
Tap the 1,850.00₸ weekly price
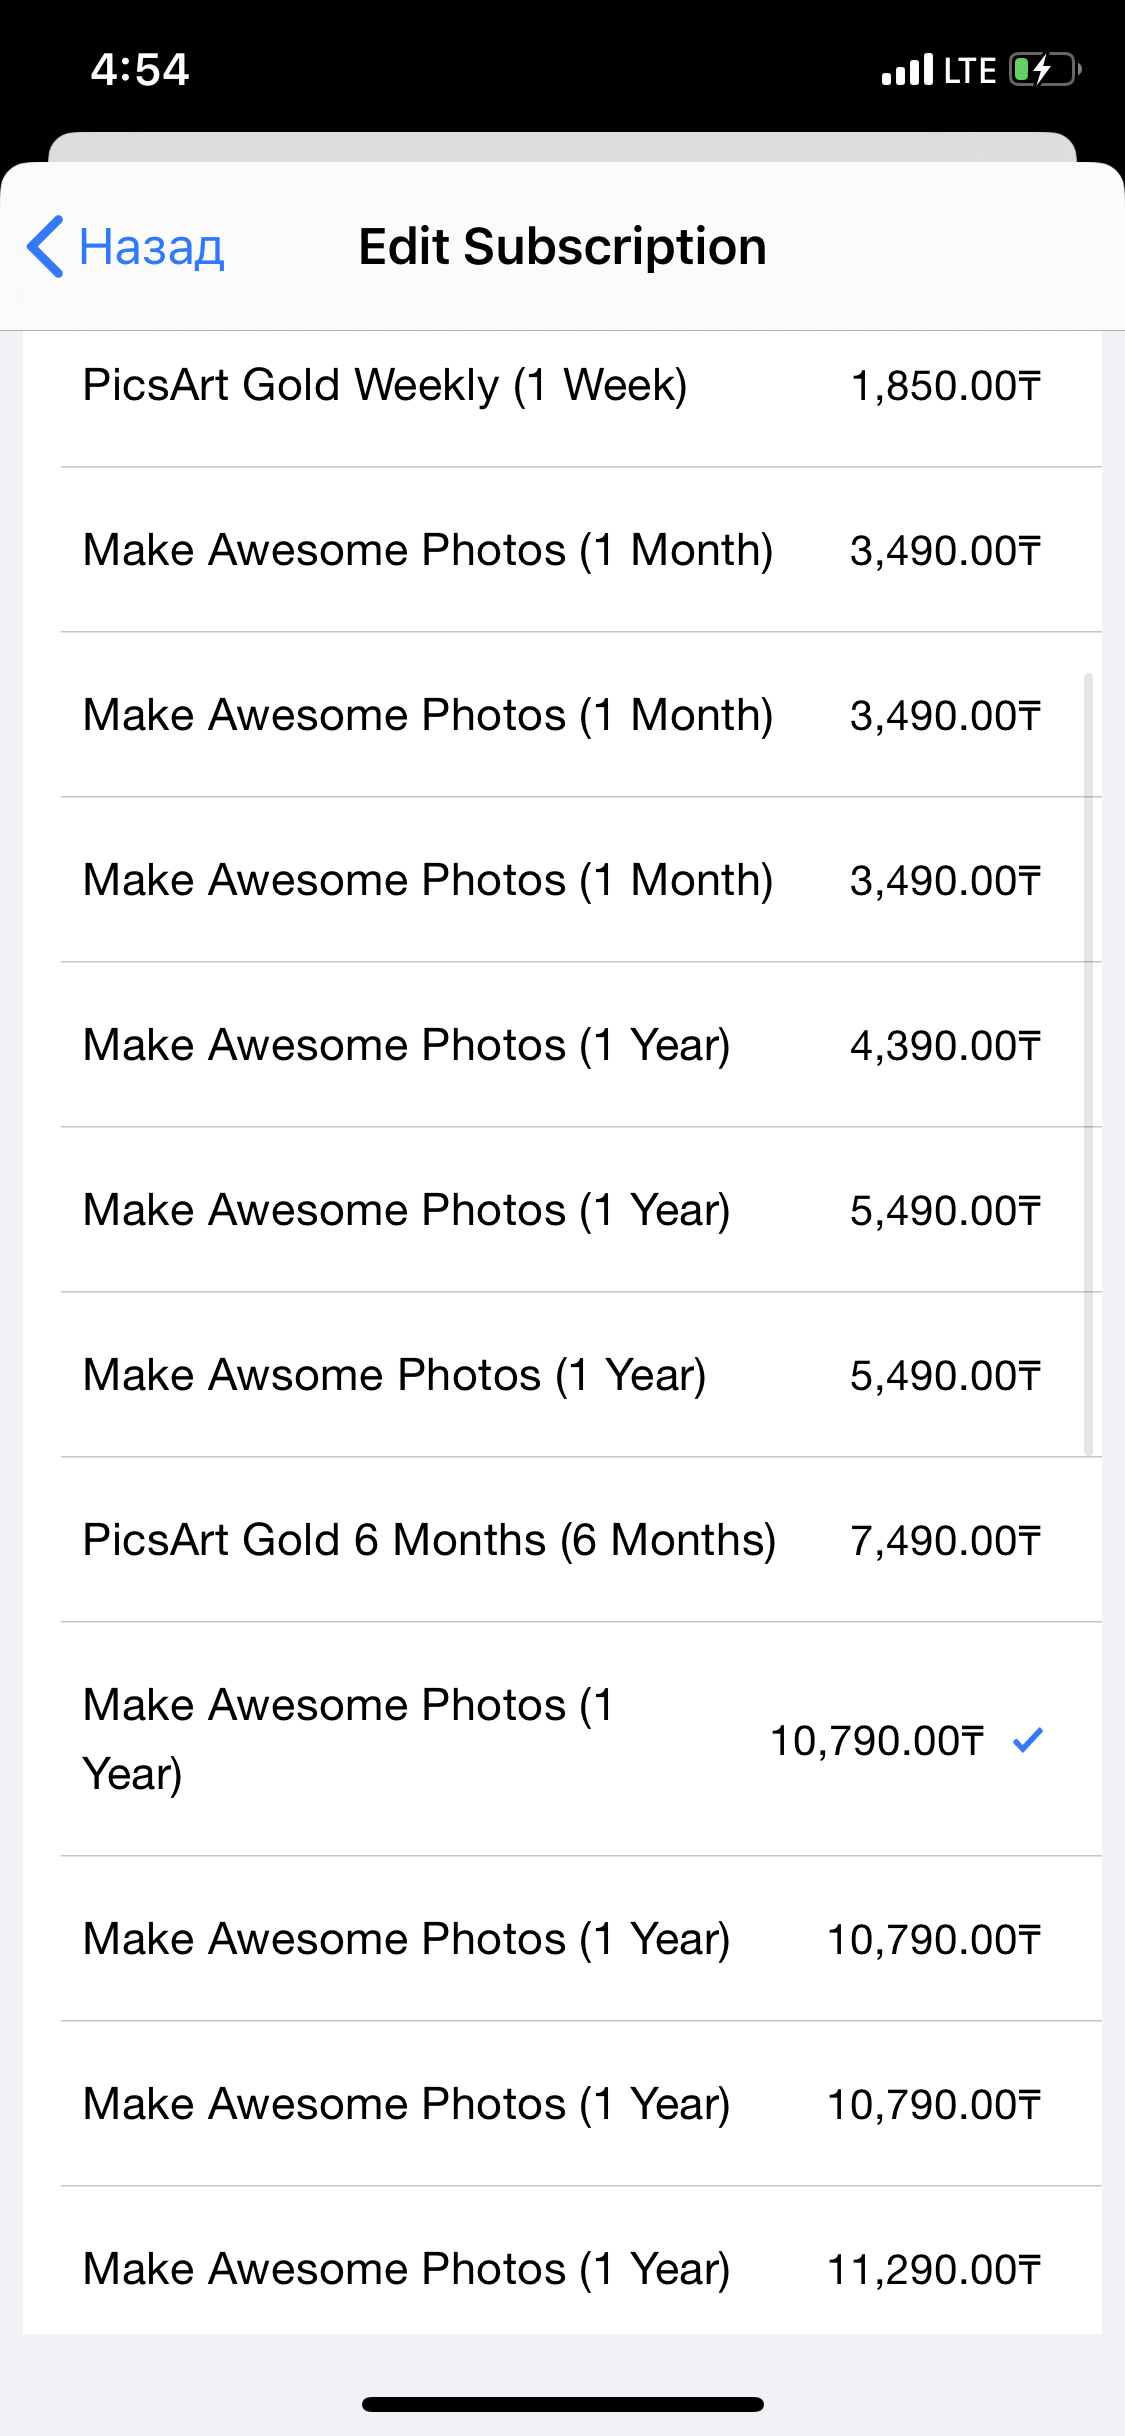[x=945, y=387]
